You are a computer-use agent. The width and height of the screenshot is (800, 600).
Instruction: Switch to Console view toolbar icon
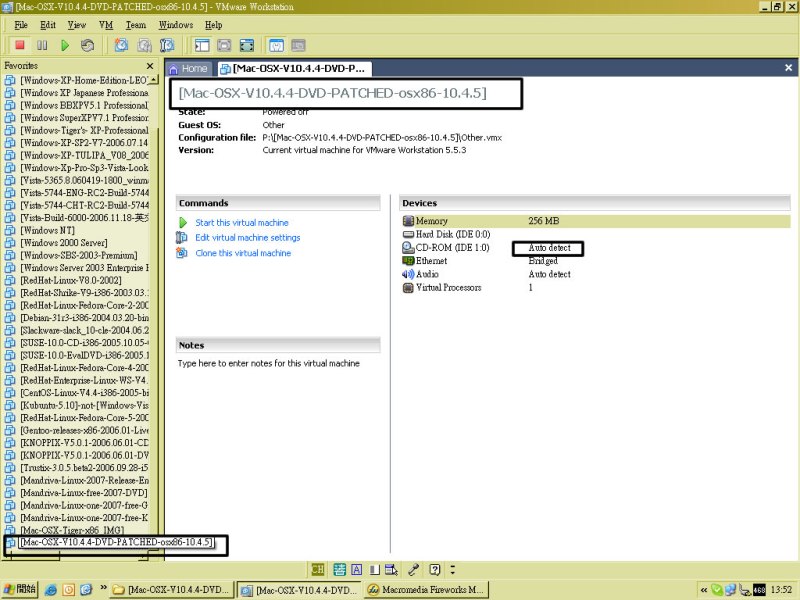(298, 45)
